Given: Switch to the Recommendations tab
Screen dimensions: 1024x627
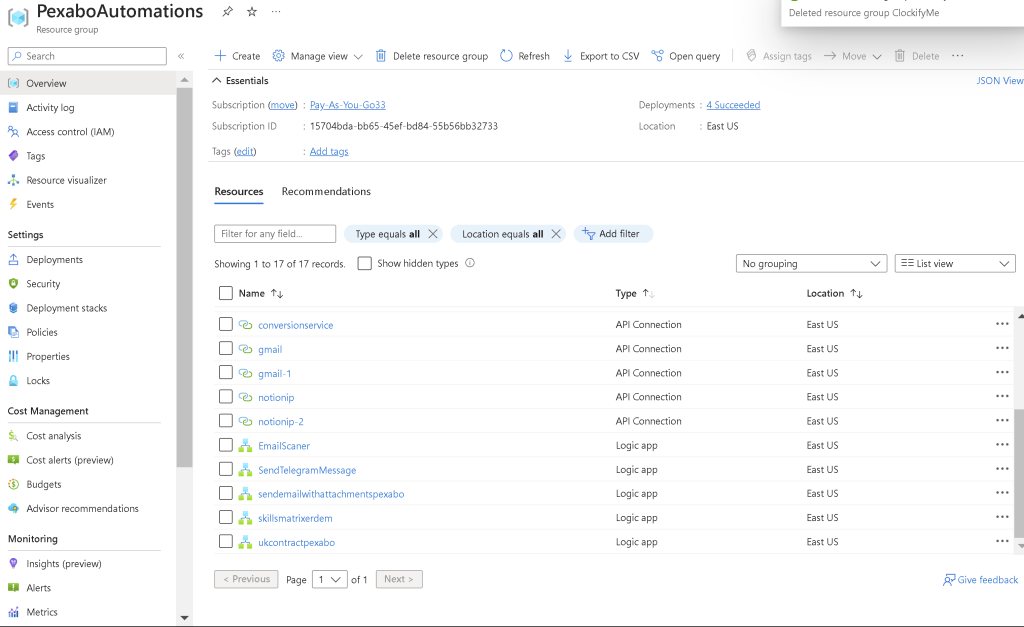Looking at the screenshot, I should (x=326, y=191).
